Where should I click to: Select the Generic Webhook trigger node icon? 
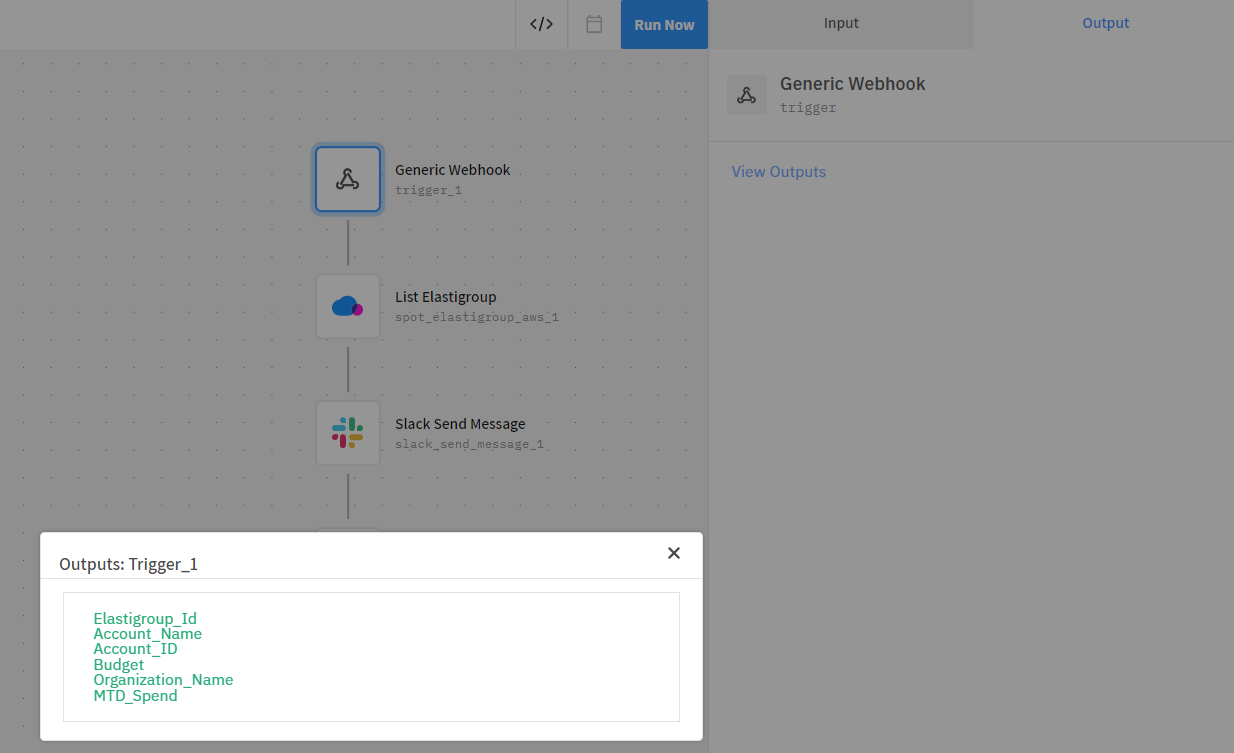(348, 179)
